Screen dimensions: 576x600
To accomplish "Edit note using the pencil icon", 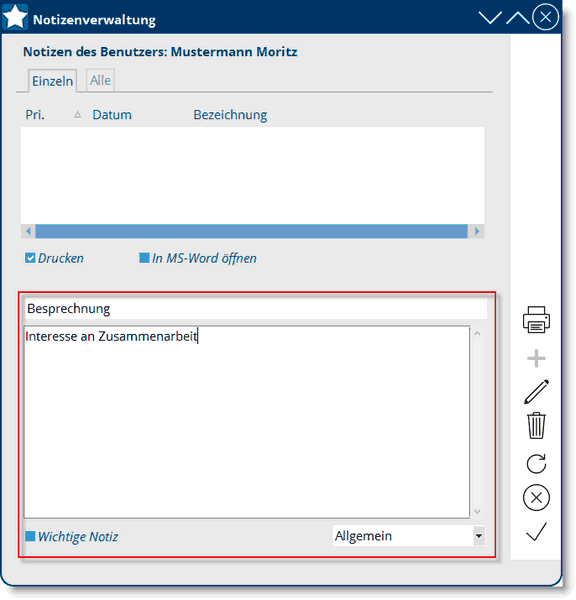I will click(536, 391).
